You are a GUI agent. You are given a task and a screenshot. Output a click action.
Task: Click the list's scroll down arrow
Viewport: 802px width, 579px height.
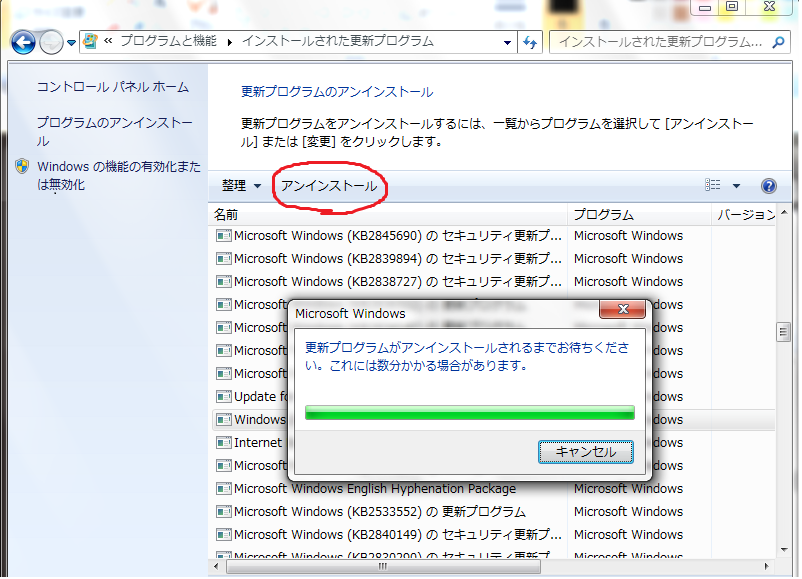pyautogui.click(x=784, y=550)
